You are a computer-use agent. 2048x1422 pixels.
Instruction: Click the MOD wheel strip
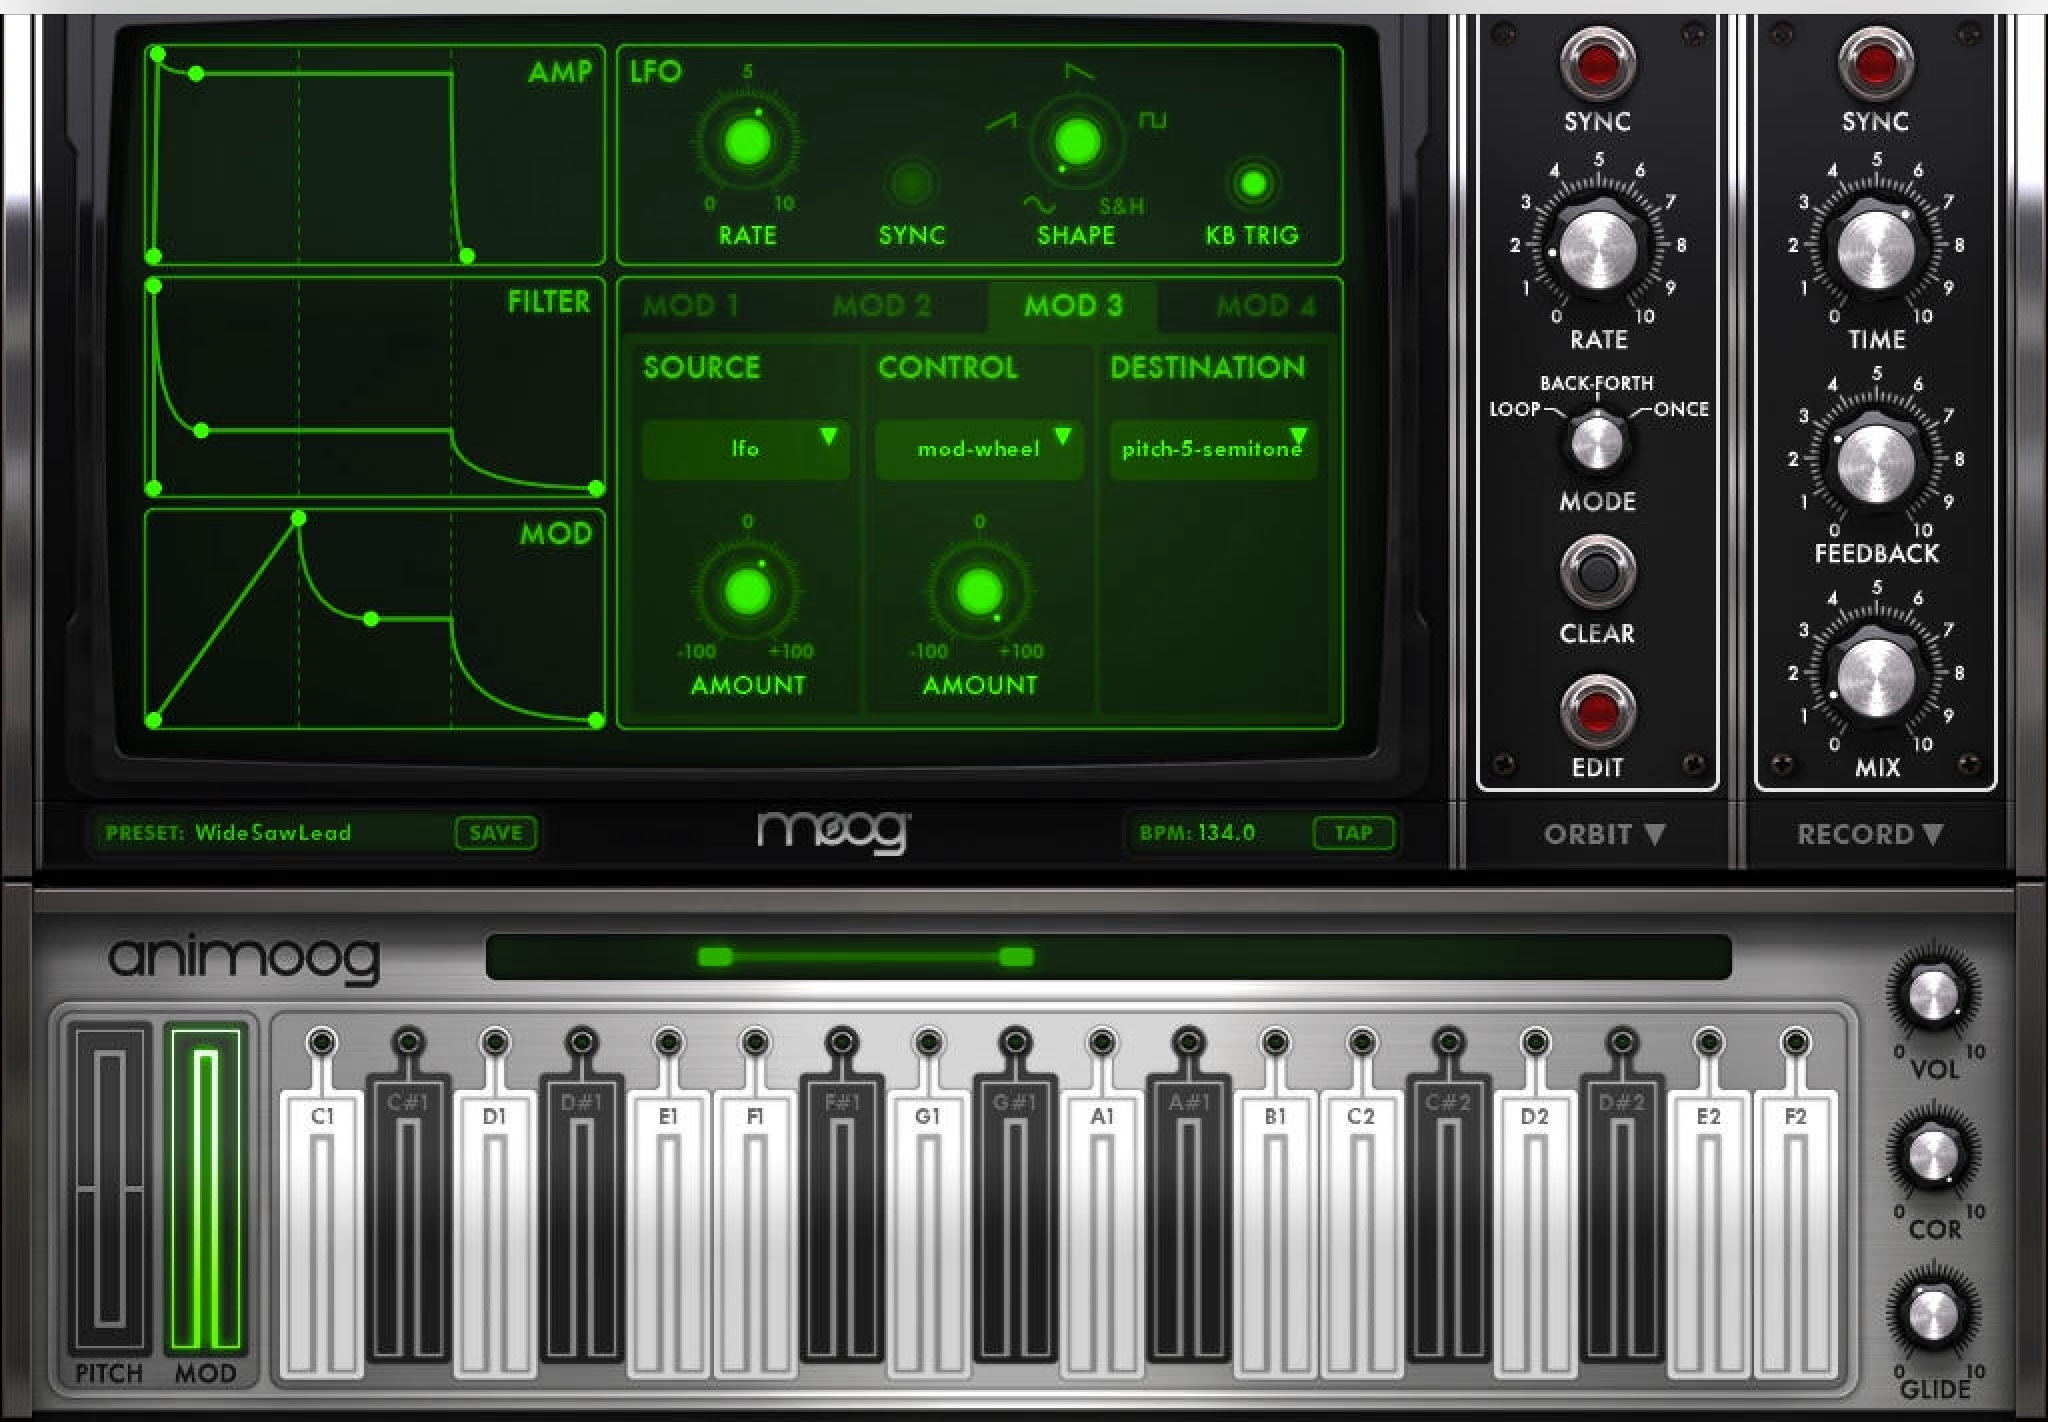click(205, 1190)
